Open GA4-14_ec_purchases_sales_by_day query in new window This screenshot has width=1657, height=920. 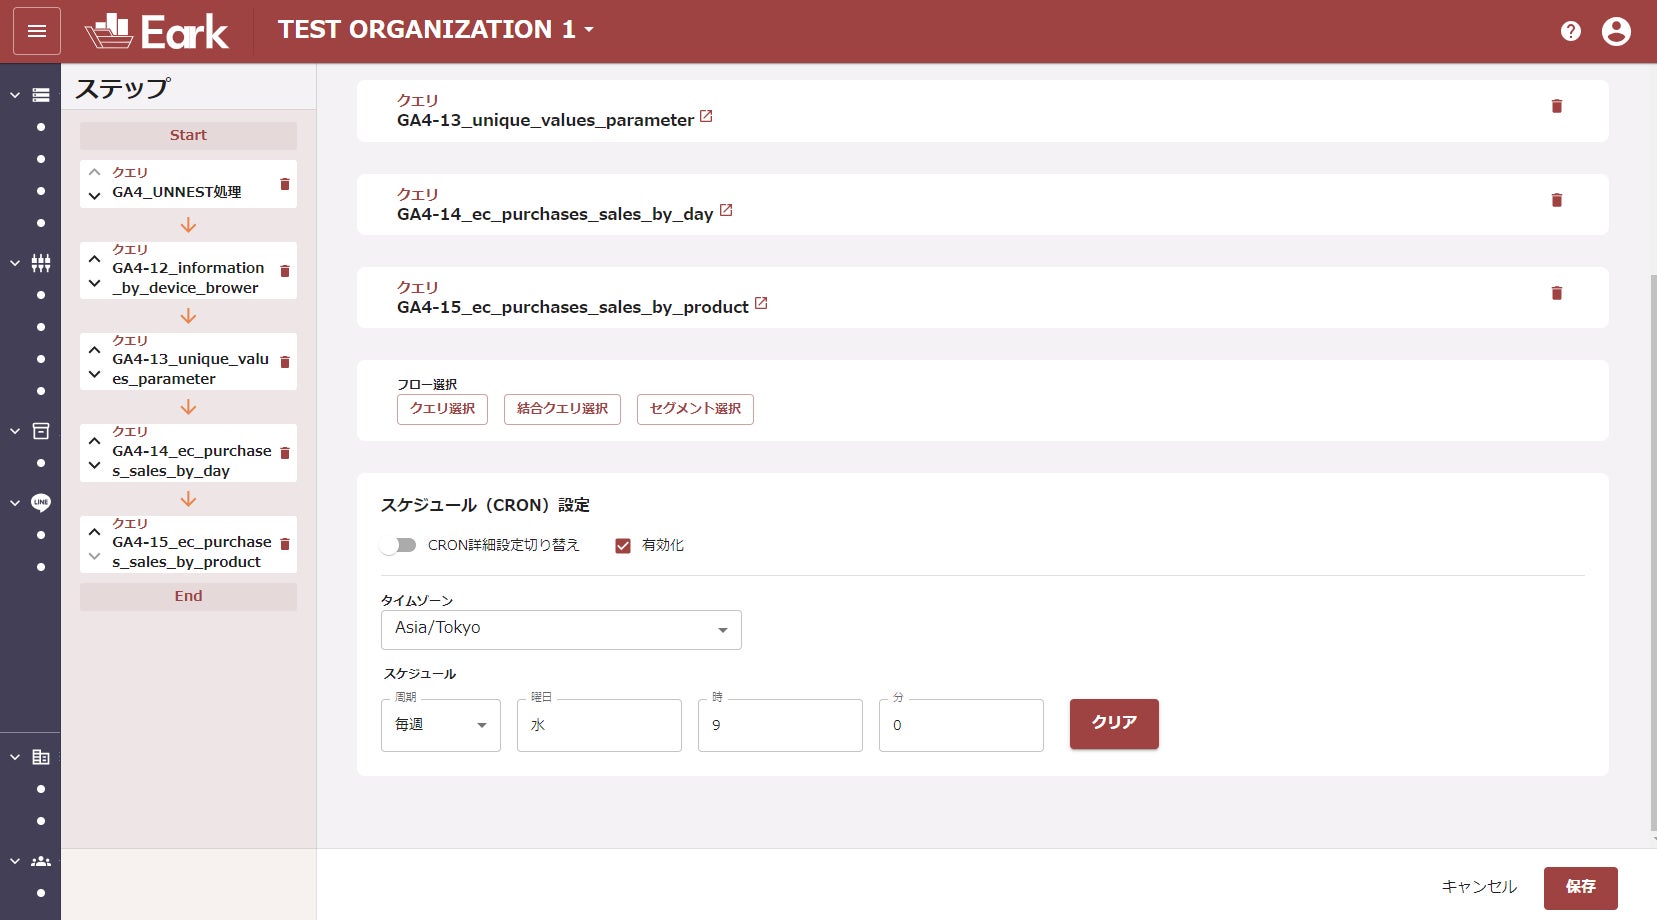726,211
